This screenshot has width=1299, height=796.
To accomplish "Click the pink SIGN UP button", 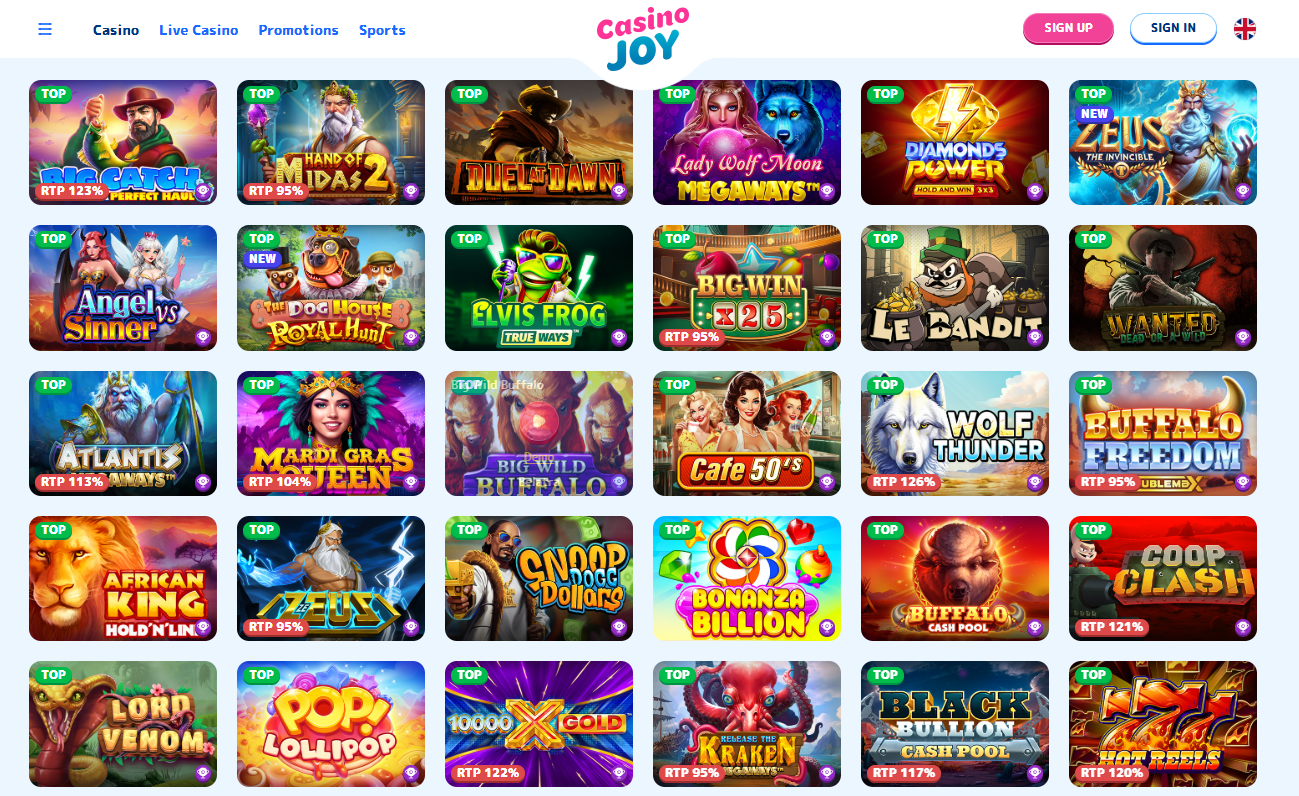I will pyautogui.click(x=1068, y=28).
